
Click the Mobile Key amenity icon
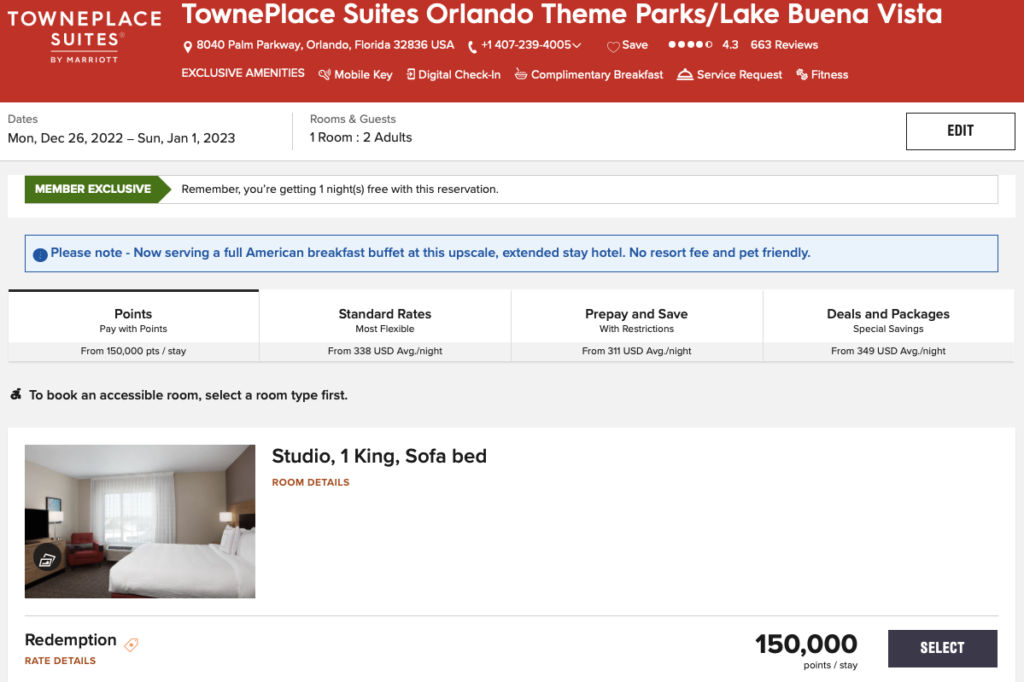click(x=324, y=75)
